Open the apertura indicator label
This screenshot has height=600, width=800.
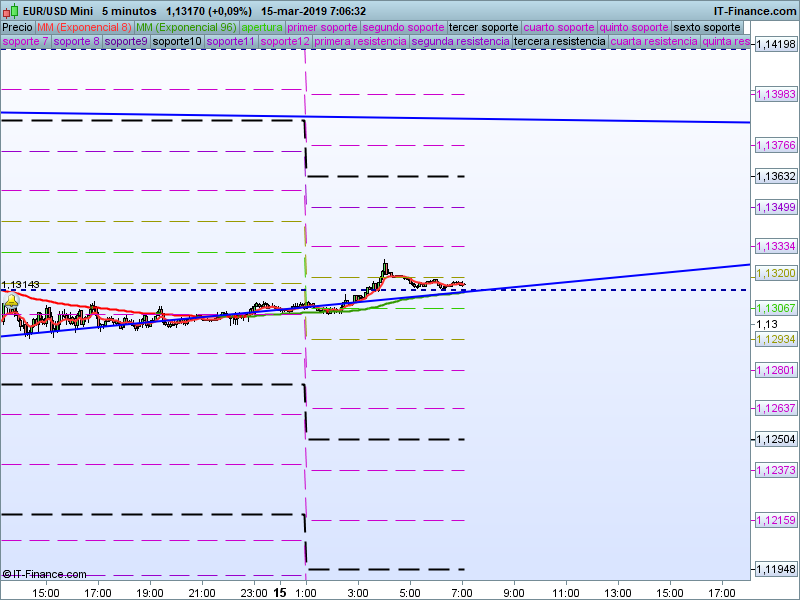pyautogui.click(x=262, y=27)
